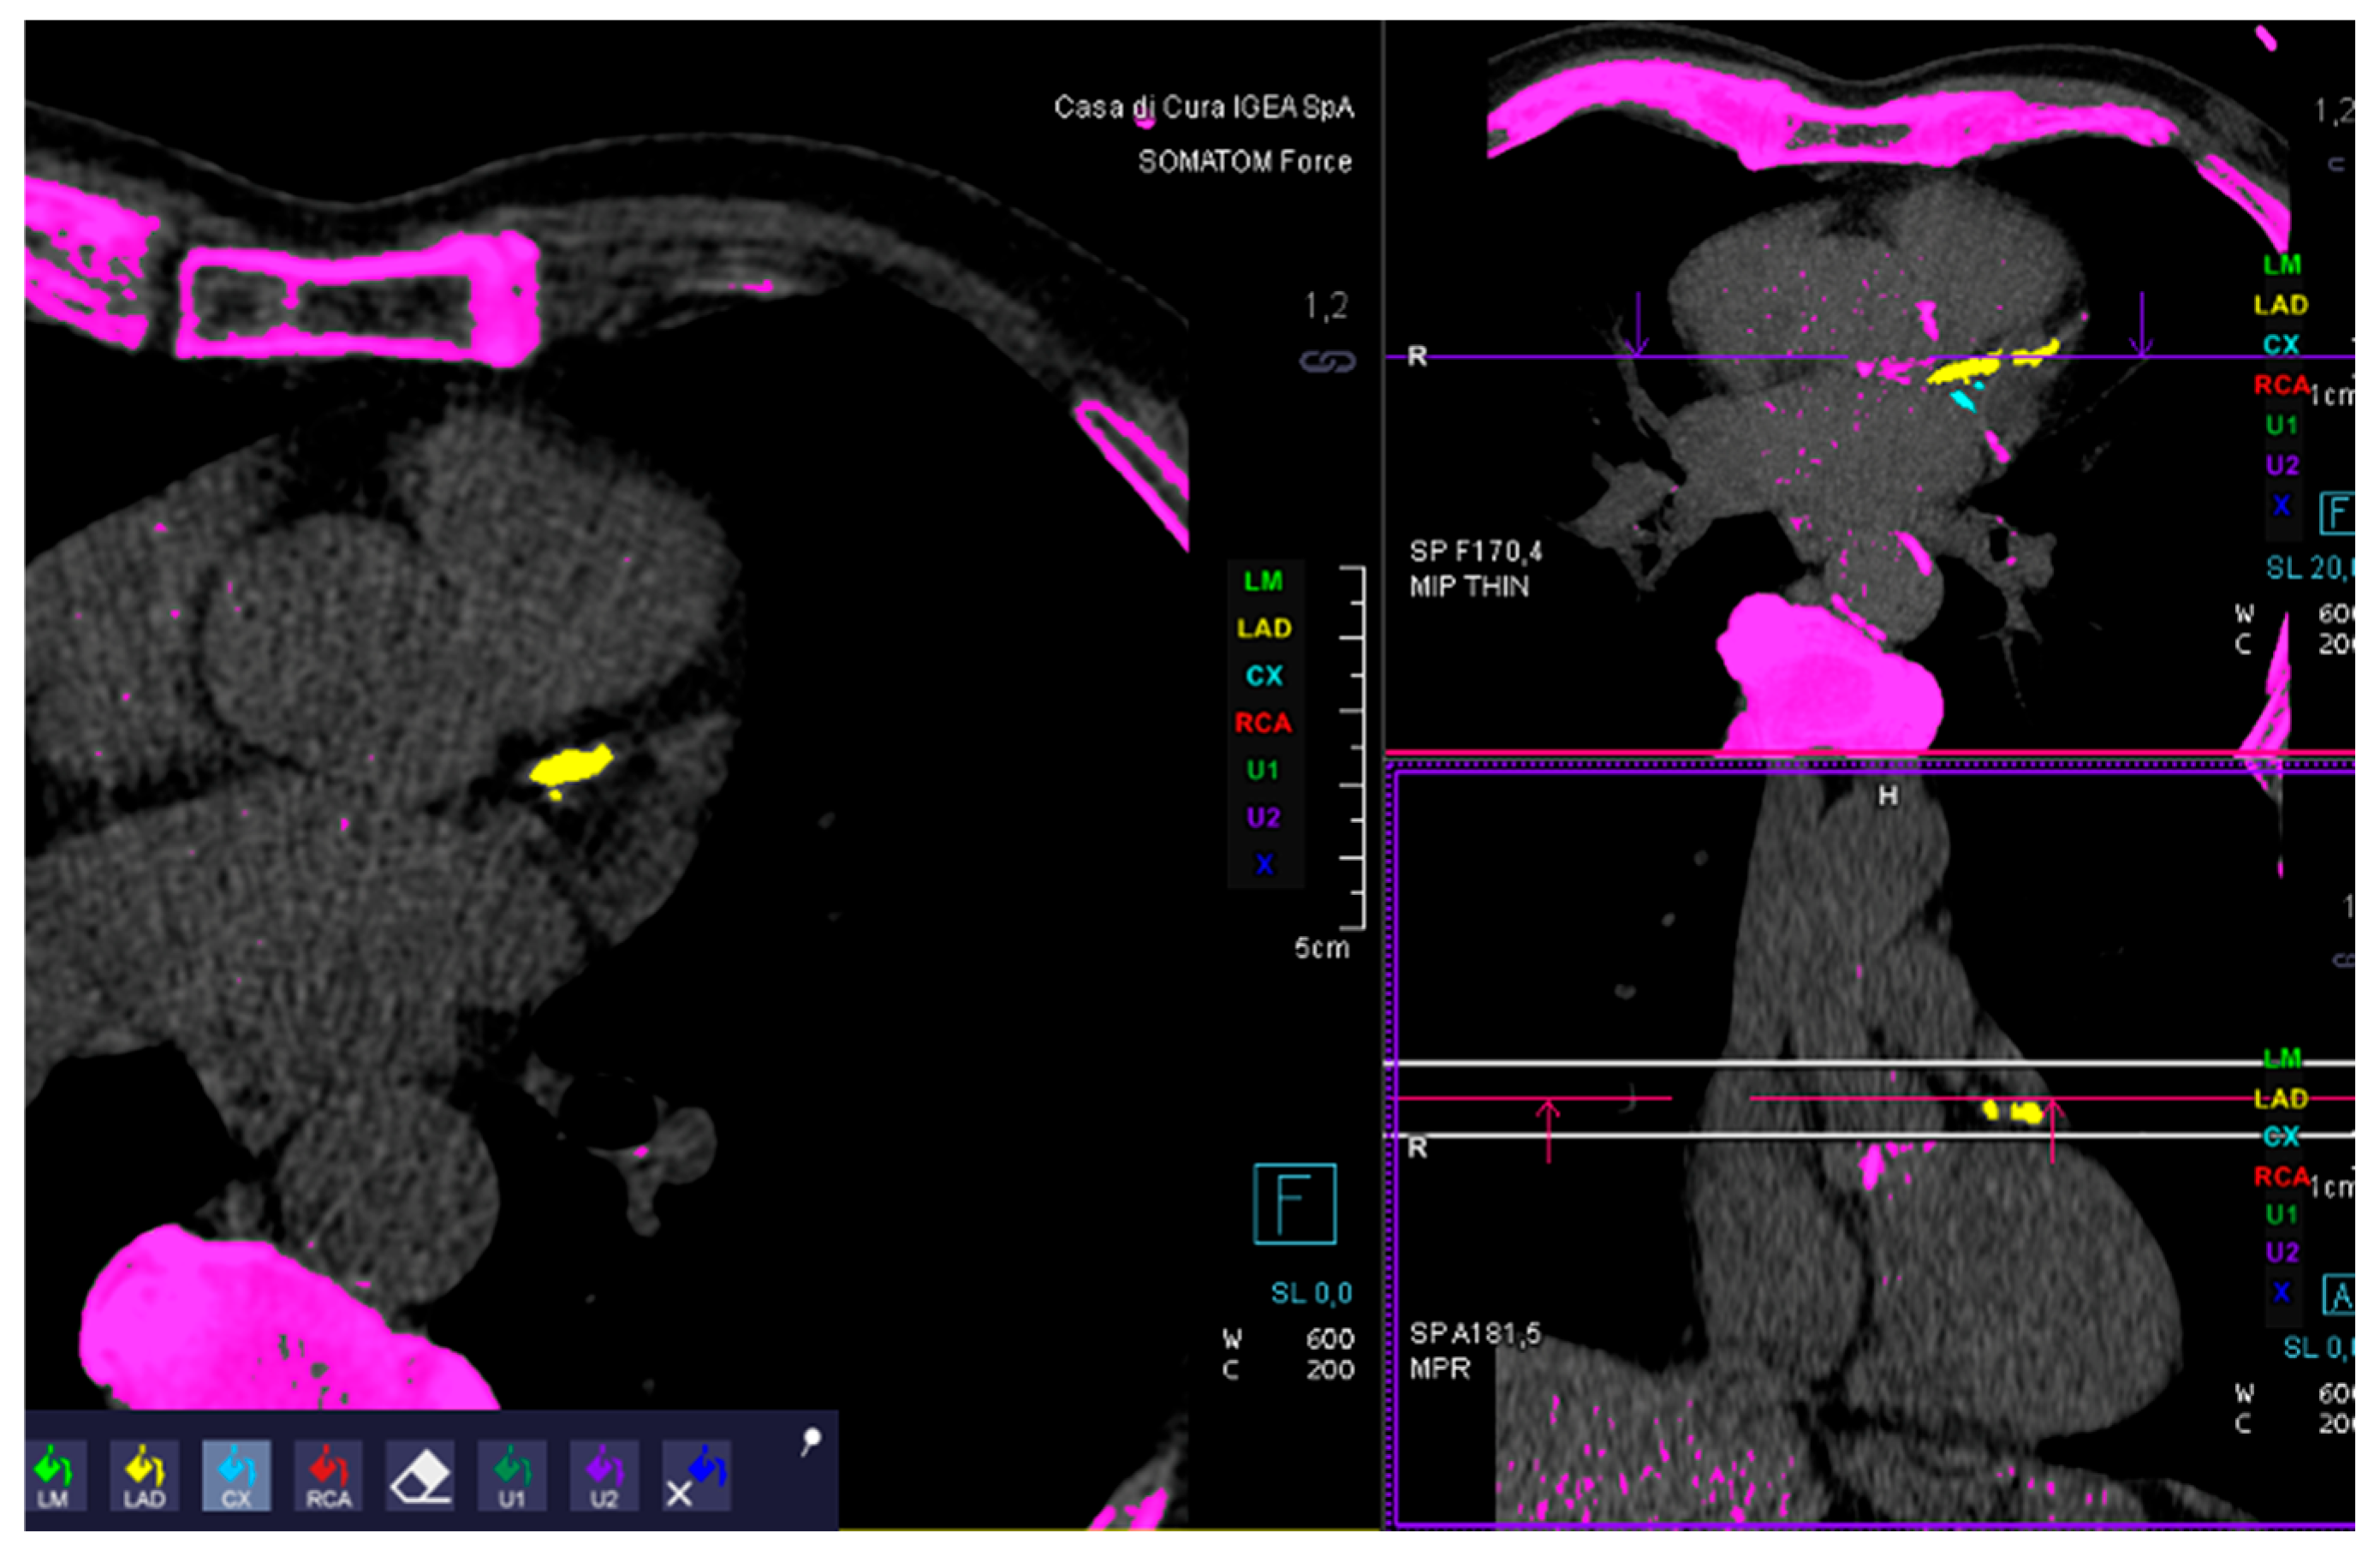Click the MPR rendering mode label

click(x=1440, y=1369)
